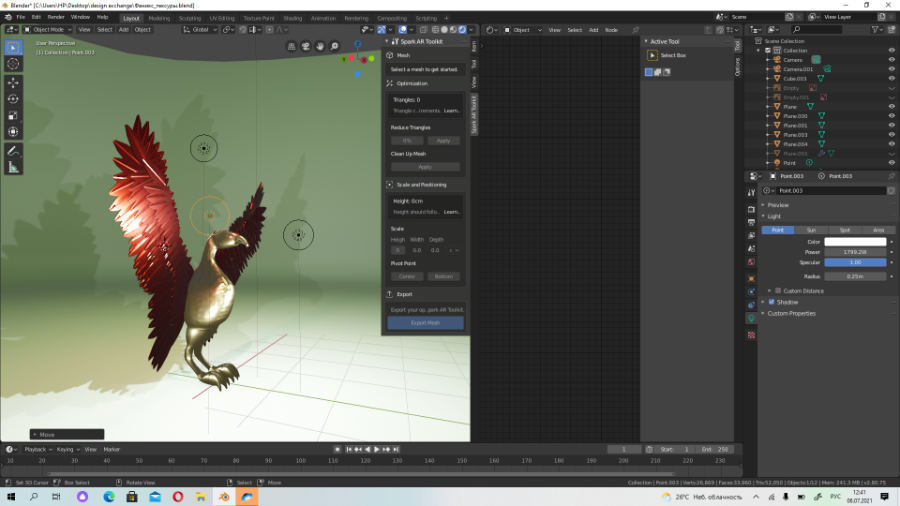Switch to the Modeling workspace tab
The height and width of the screenshot is (506, 900).
tap(159, 18)
